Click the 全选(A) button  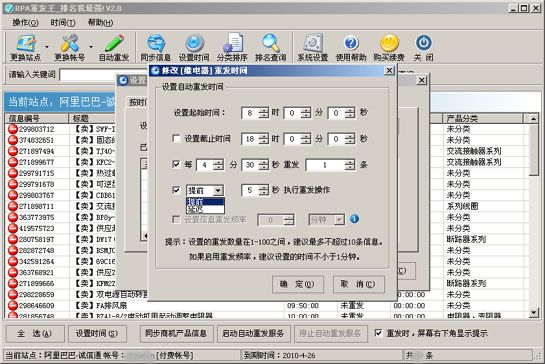click(35, 334)
